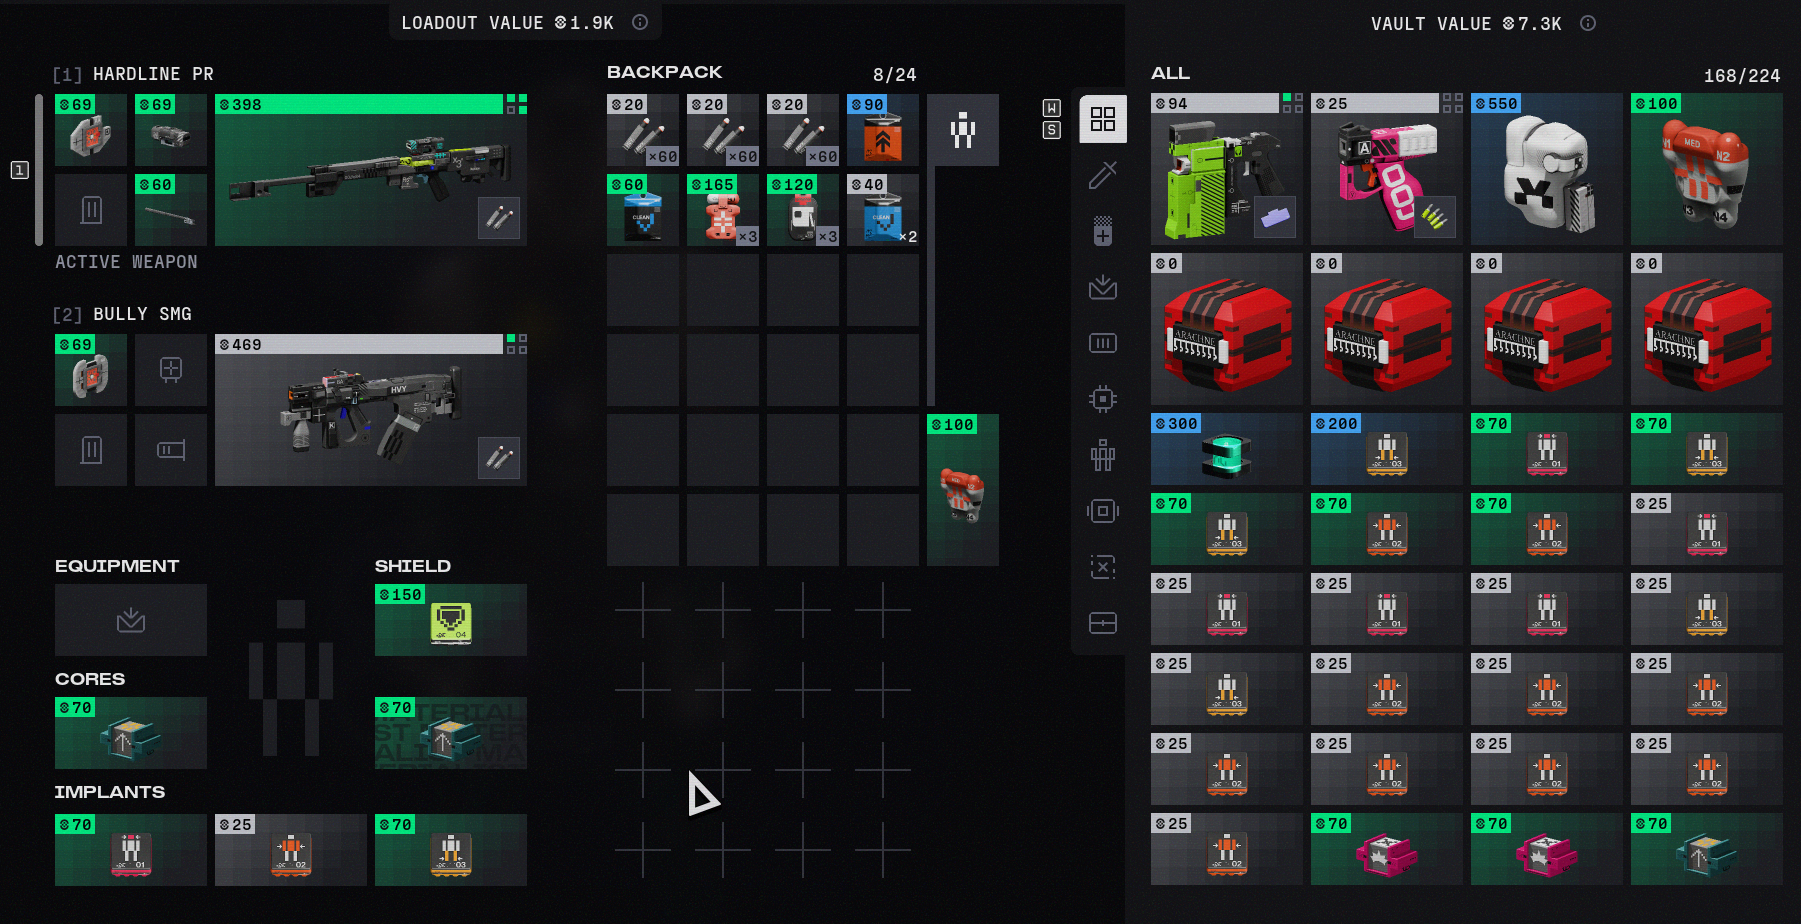The image size is (1801, 924).
Task: Select the backpack item worth 120
Action: click(x=803, y=210)
